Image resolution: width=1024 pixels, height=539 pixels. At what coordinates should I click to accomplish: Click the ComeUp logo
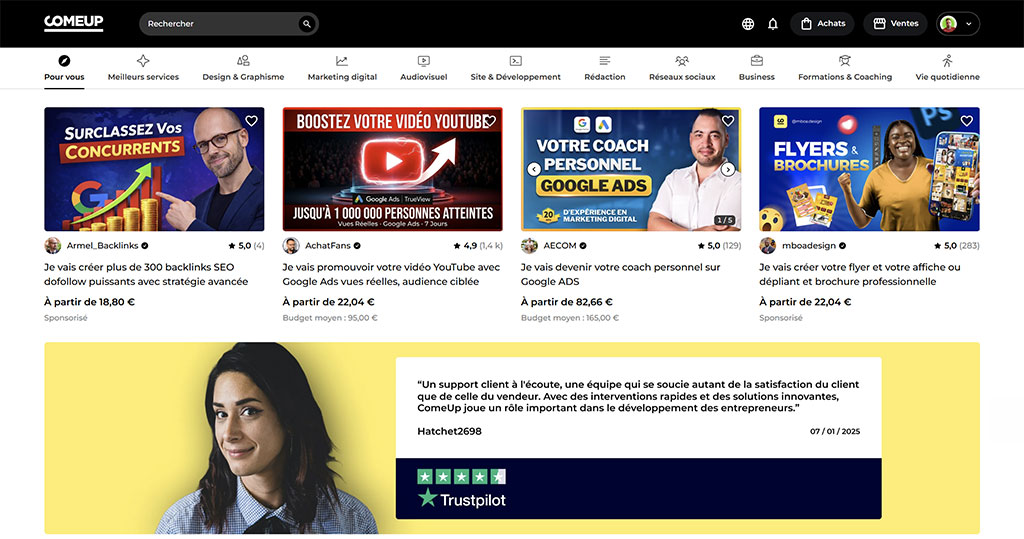(x=73, y=23)
